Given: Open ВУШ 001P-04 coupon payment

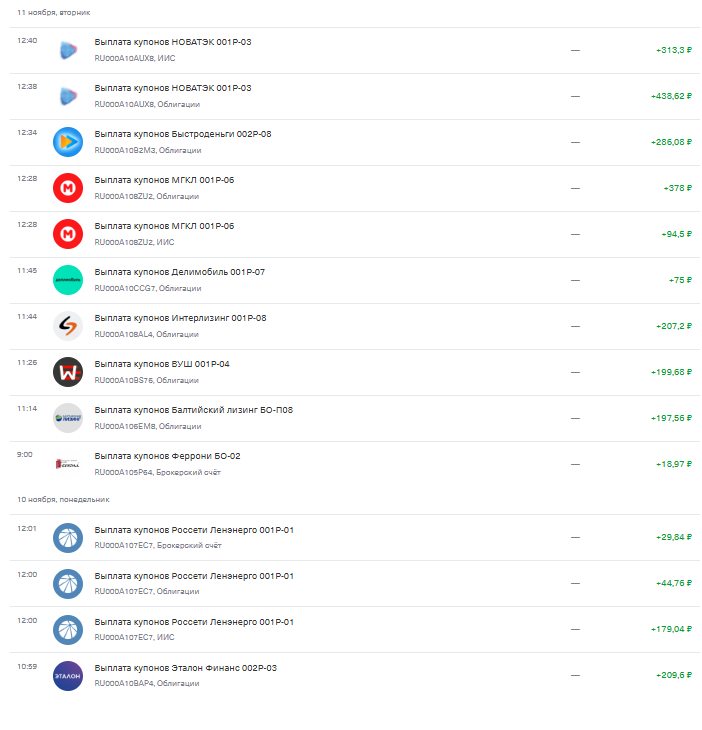Looking at the screenshot, I should 355,372.
